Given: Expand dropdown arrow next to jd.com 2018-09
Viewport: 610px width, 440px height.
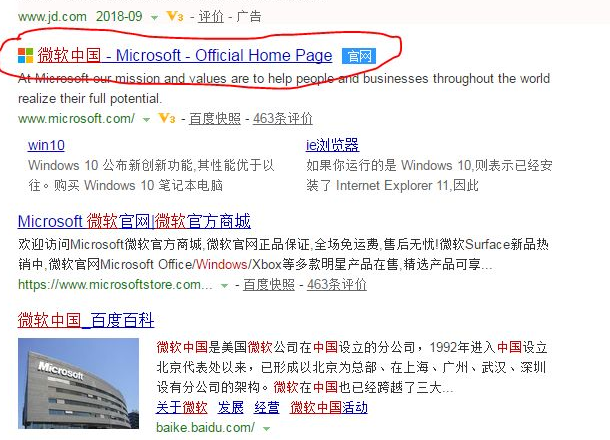Looking at the screenshot, I should [x=154, y=18].
